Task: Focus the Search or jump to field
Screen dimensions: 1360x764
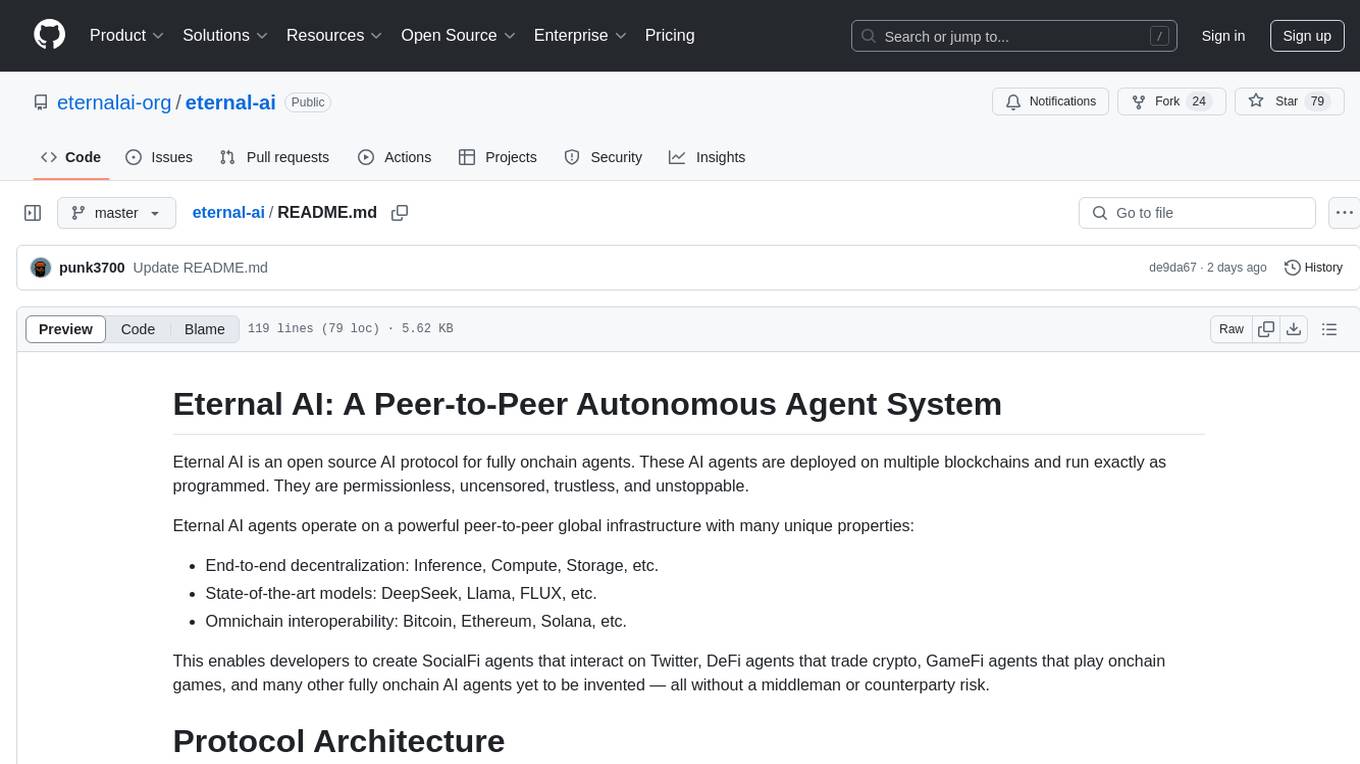Action: tap(1015, 36)
